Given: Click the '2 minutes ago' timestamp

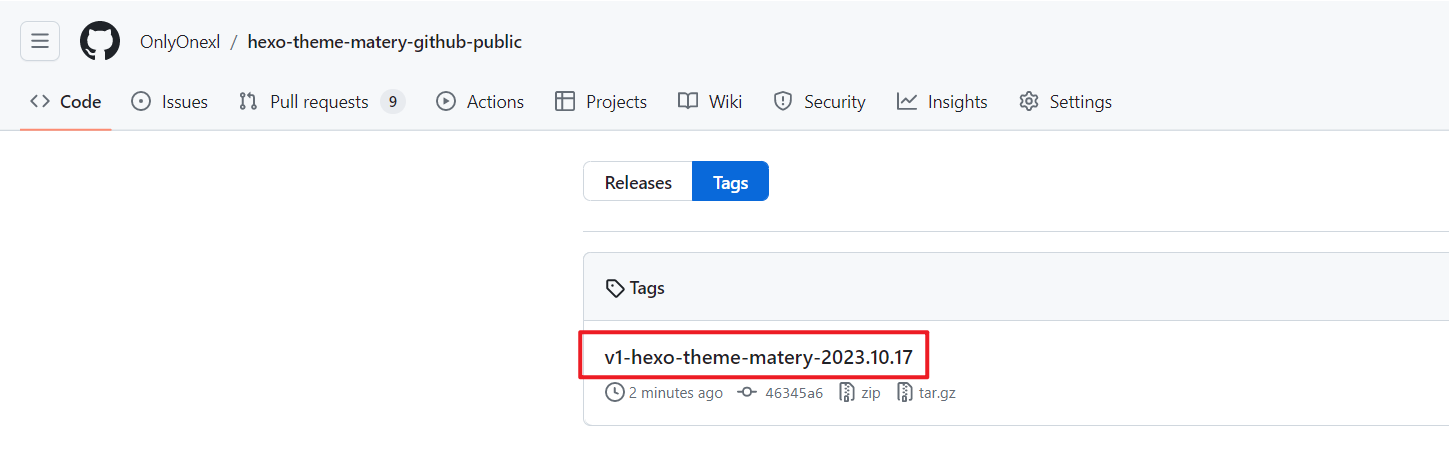Looking at the screenshot, I should click(675, 393).
